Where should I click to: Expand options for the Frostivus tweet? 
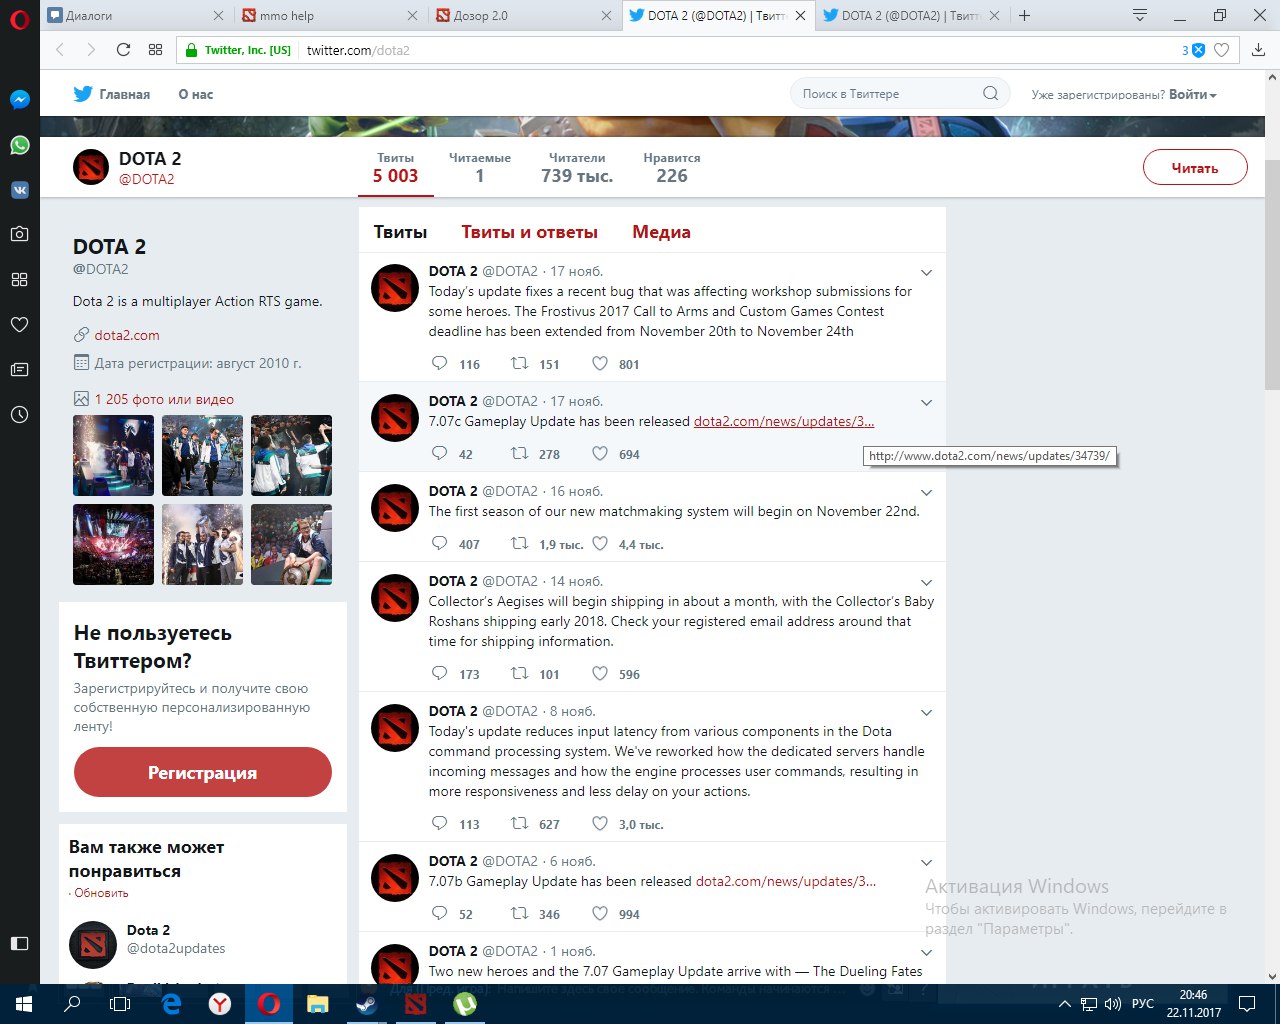(x=926, y=272)
